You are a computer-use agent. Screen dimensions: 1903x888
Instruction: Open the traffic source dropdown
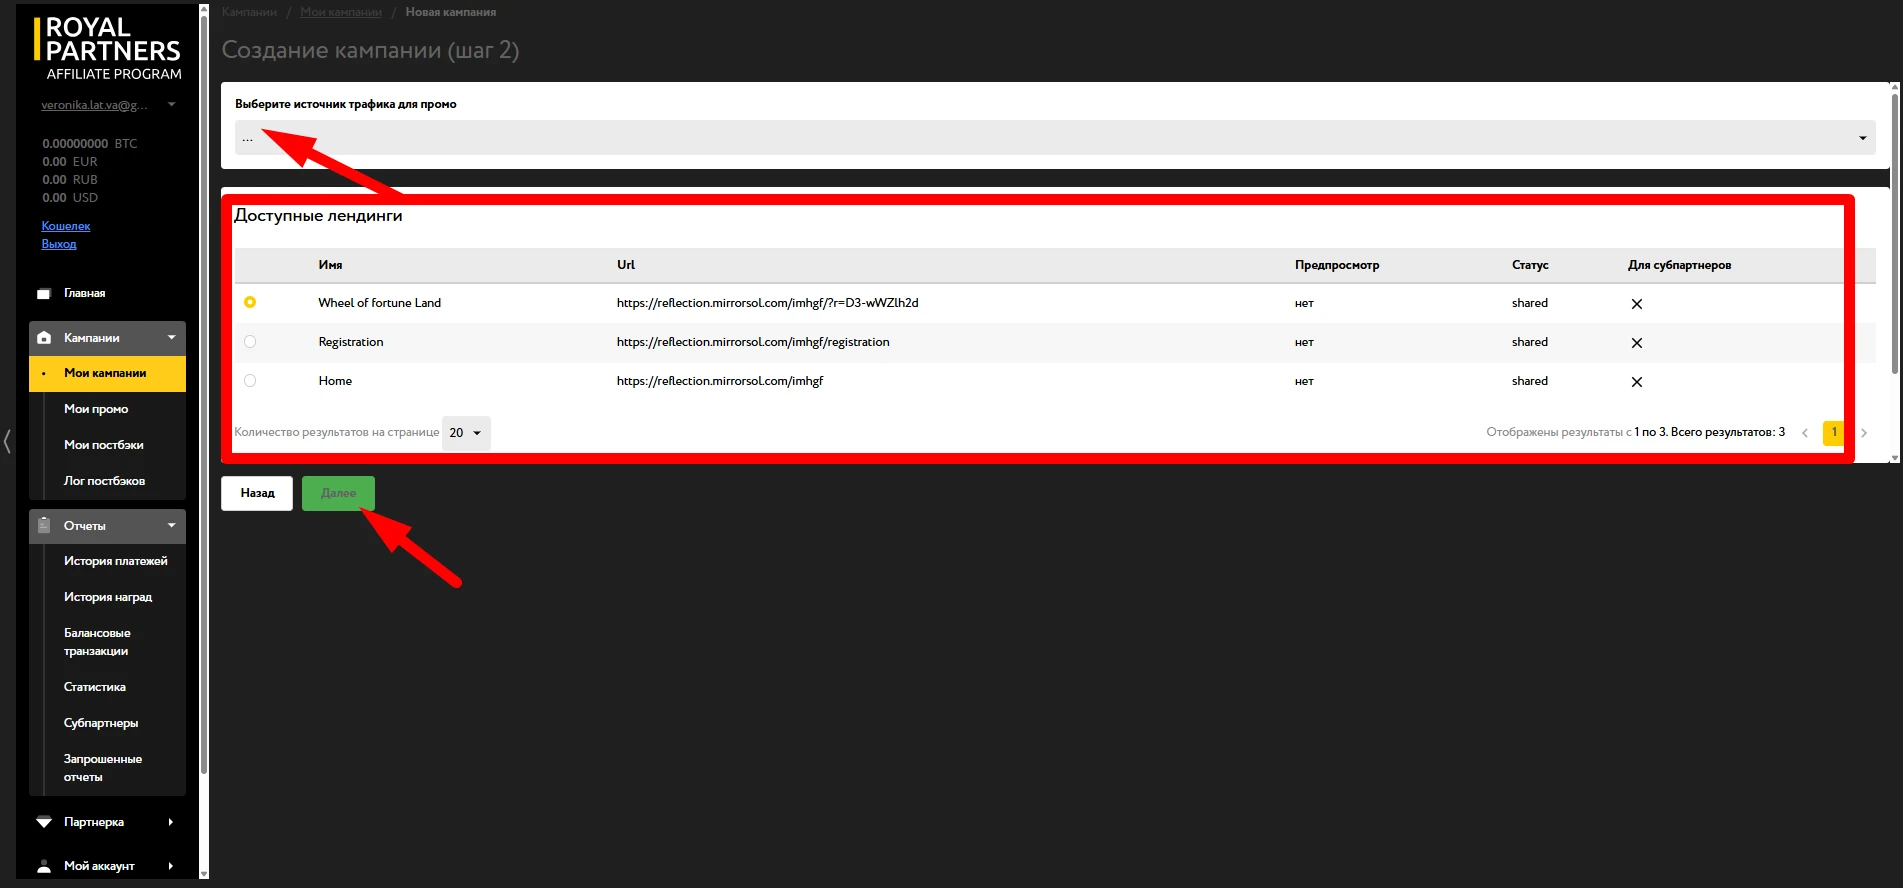[1055, 138]
